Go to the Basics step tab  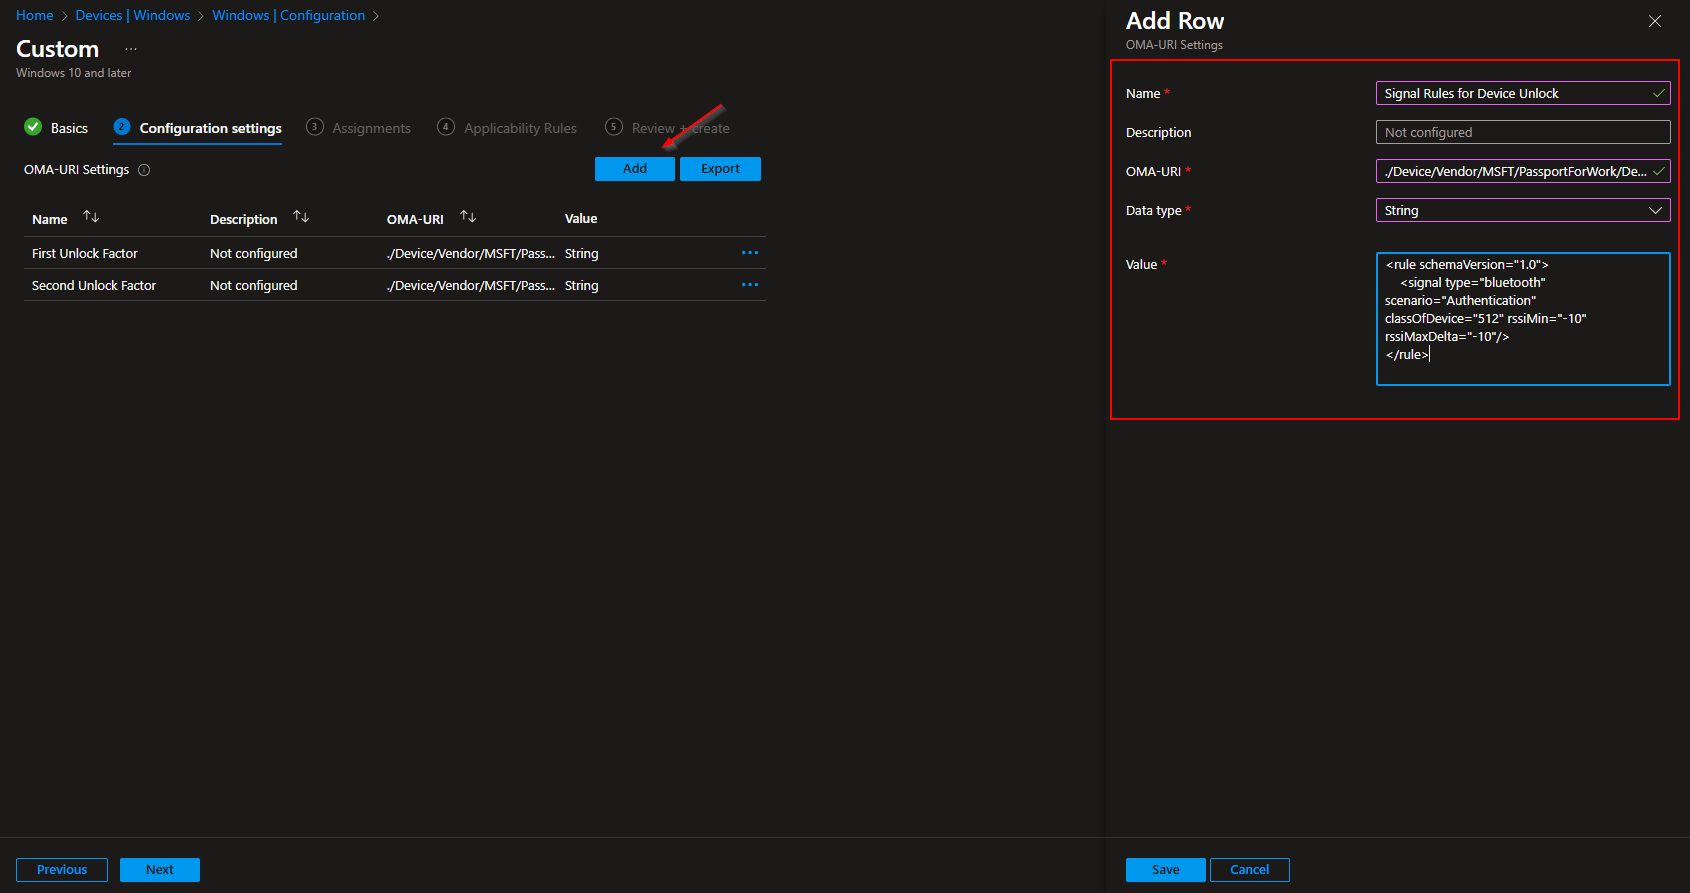(56, 128)
